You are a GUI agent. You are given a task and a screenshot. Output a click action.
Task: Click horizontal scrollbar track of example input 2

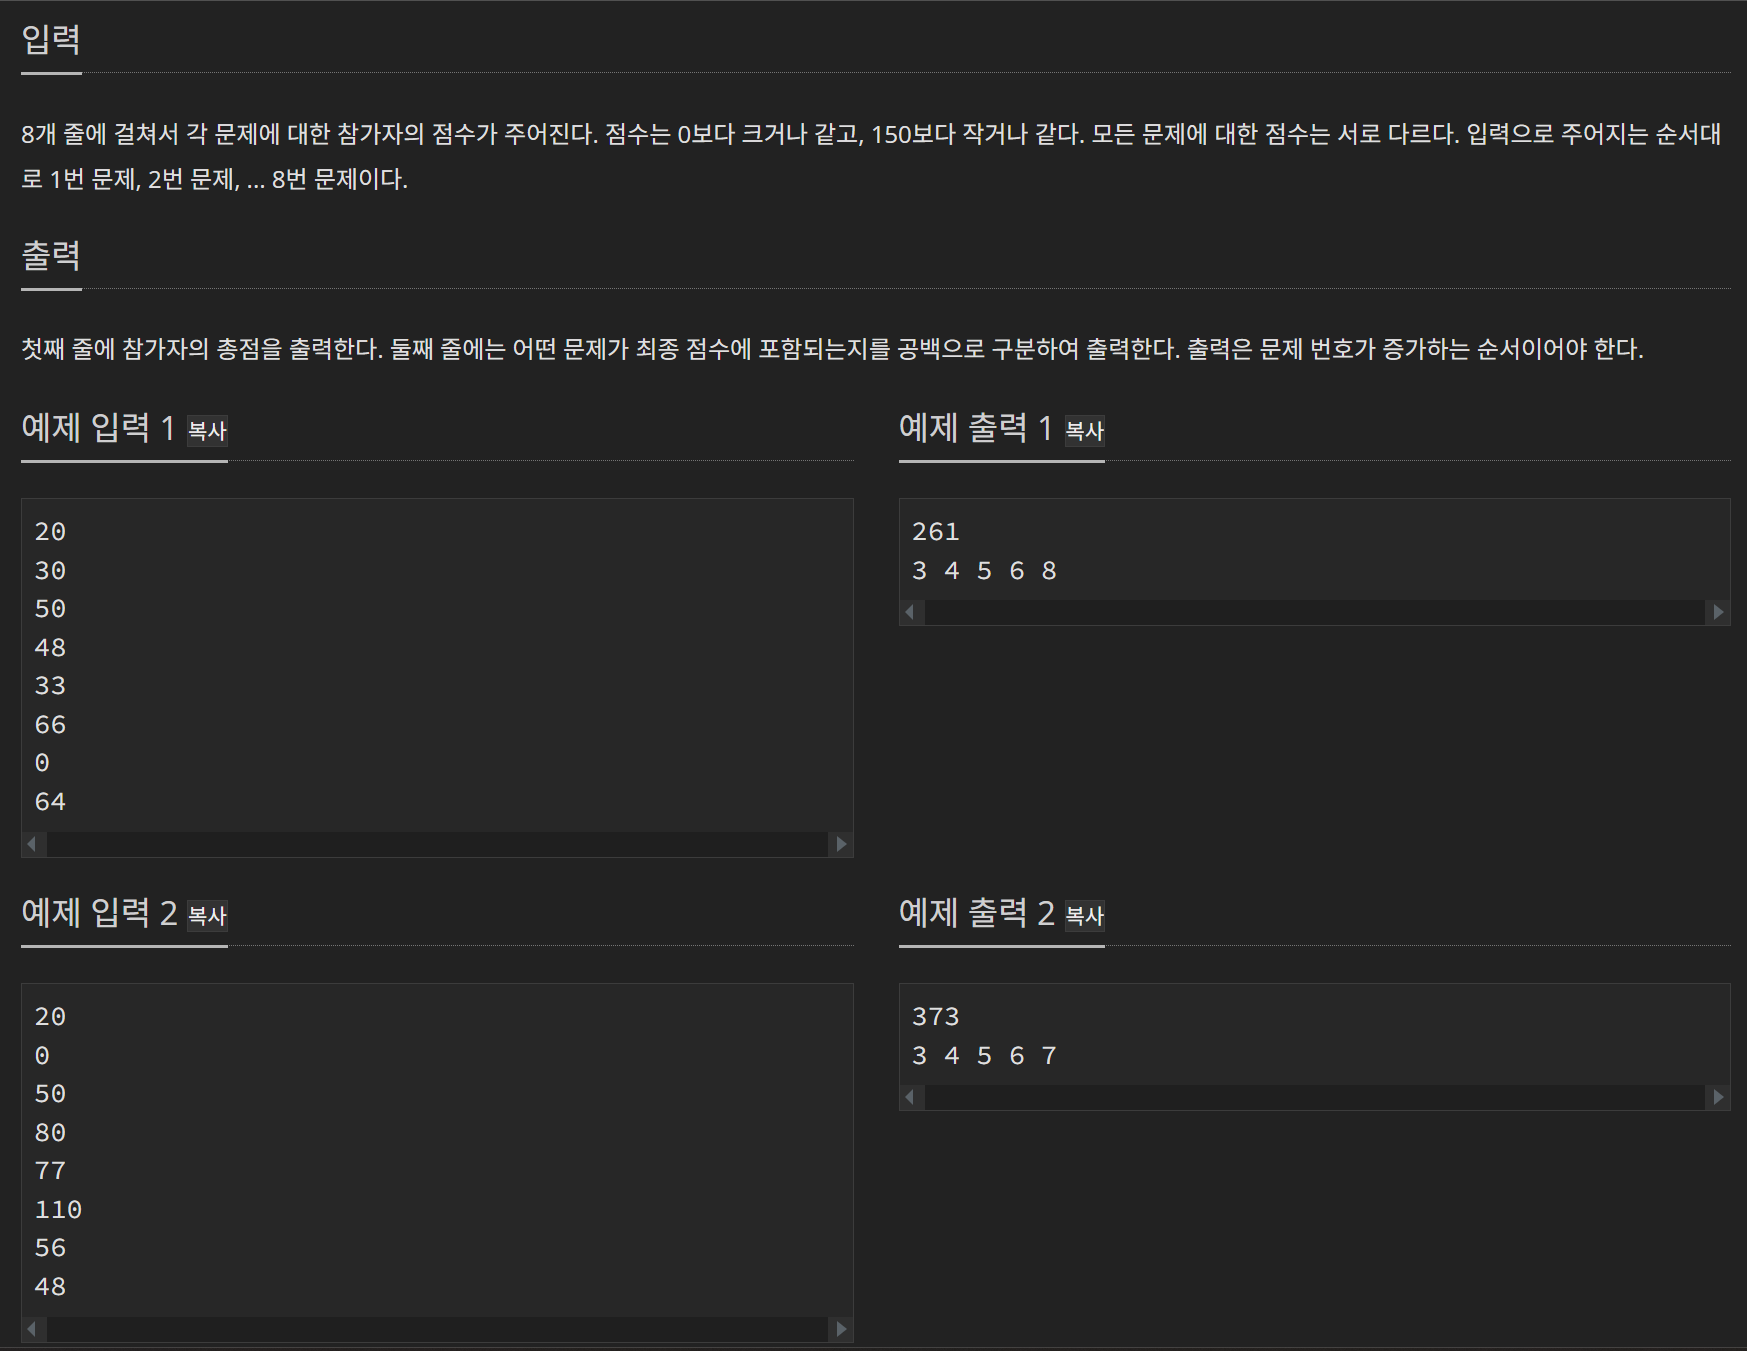click(437, 1329)
